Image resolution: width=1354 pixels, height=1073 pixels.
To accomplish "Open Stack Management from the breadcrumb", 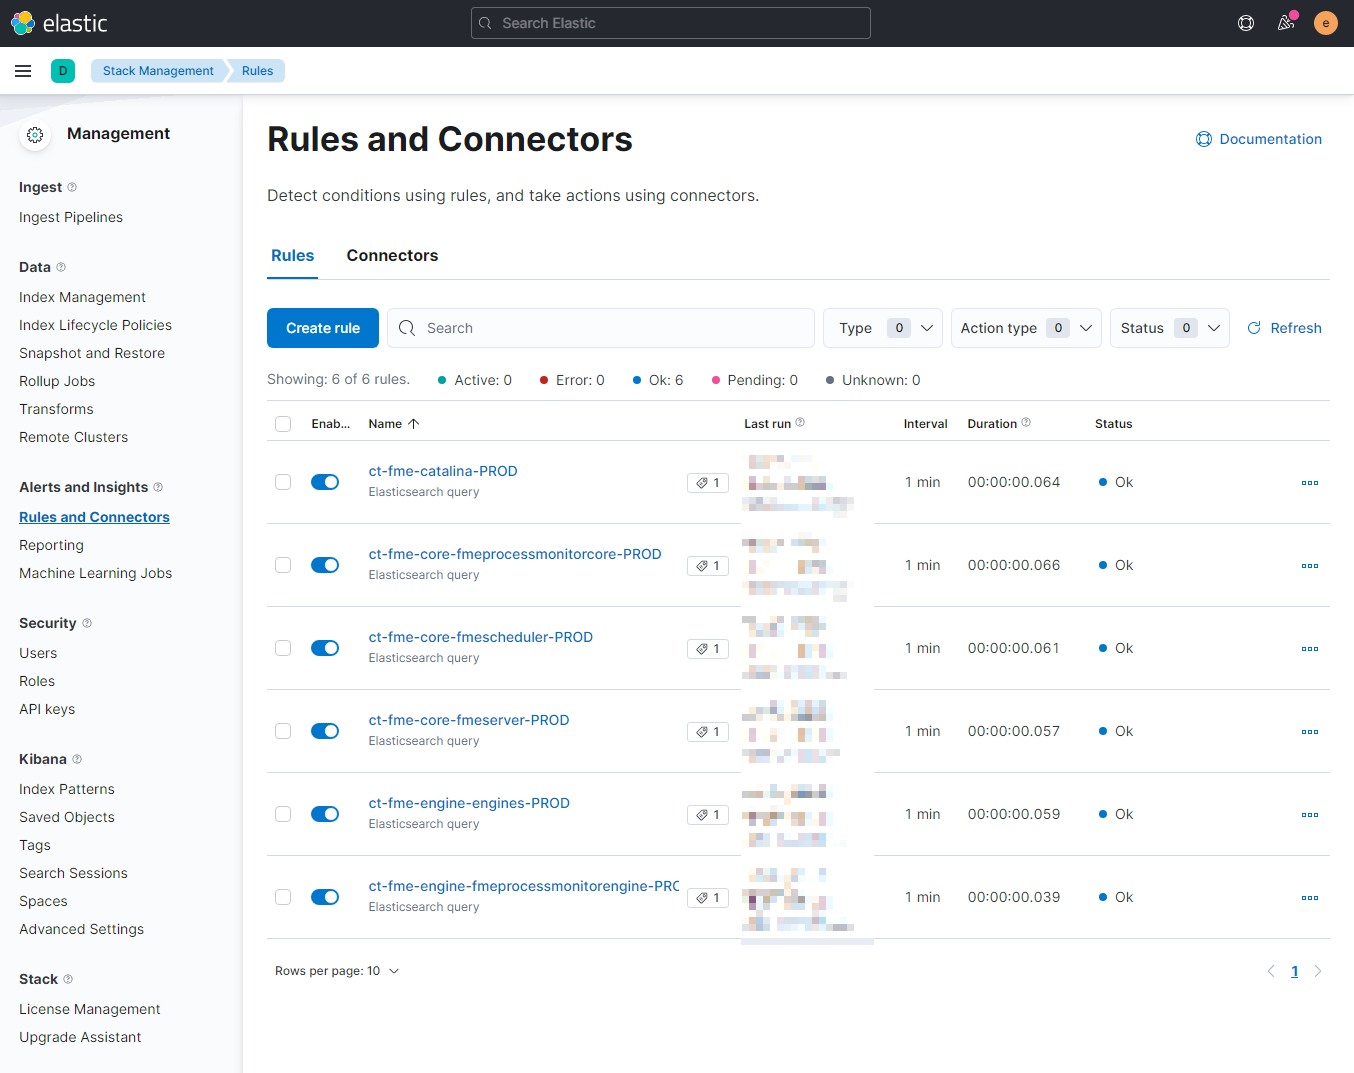I will pos(157,70).
